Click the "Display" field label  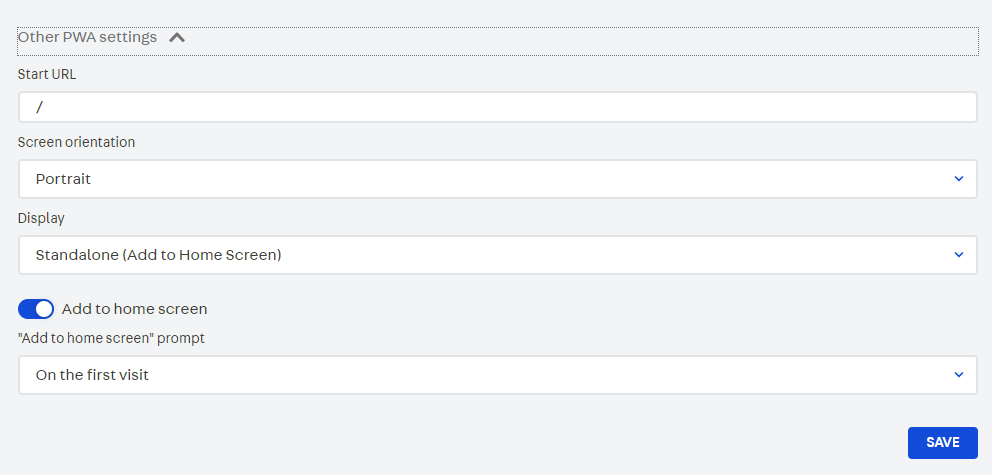pyautogui.click(x=41, y=218)
